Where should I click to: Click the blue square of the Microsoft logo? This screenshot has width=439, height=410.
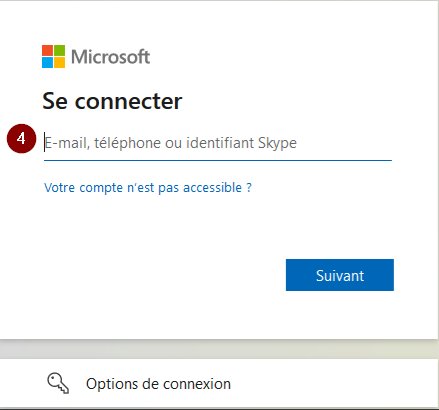(47, 62)
